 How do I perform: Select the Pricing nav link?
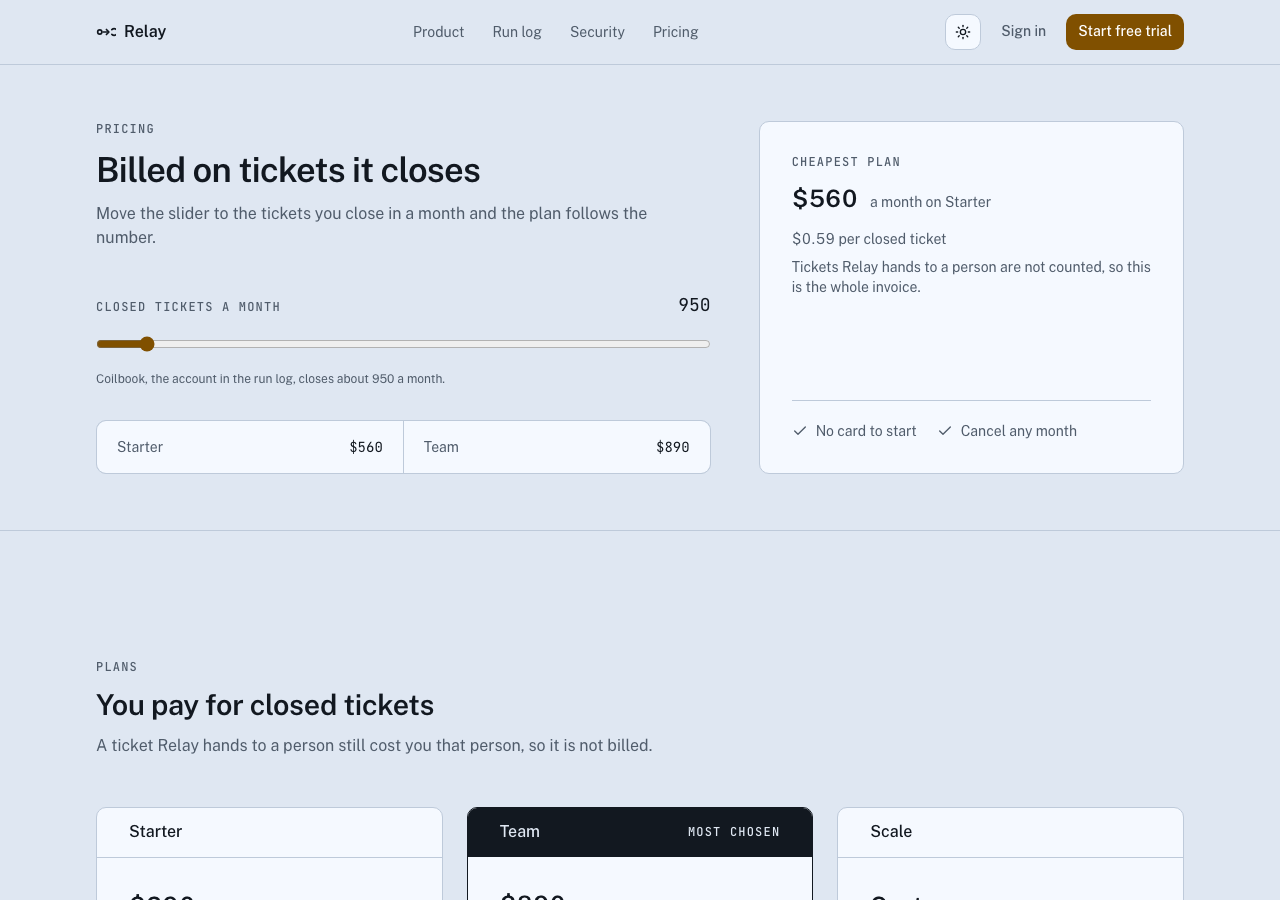click(676, 32)
